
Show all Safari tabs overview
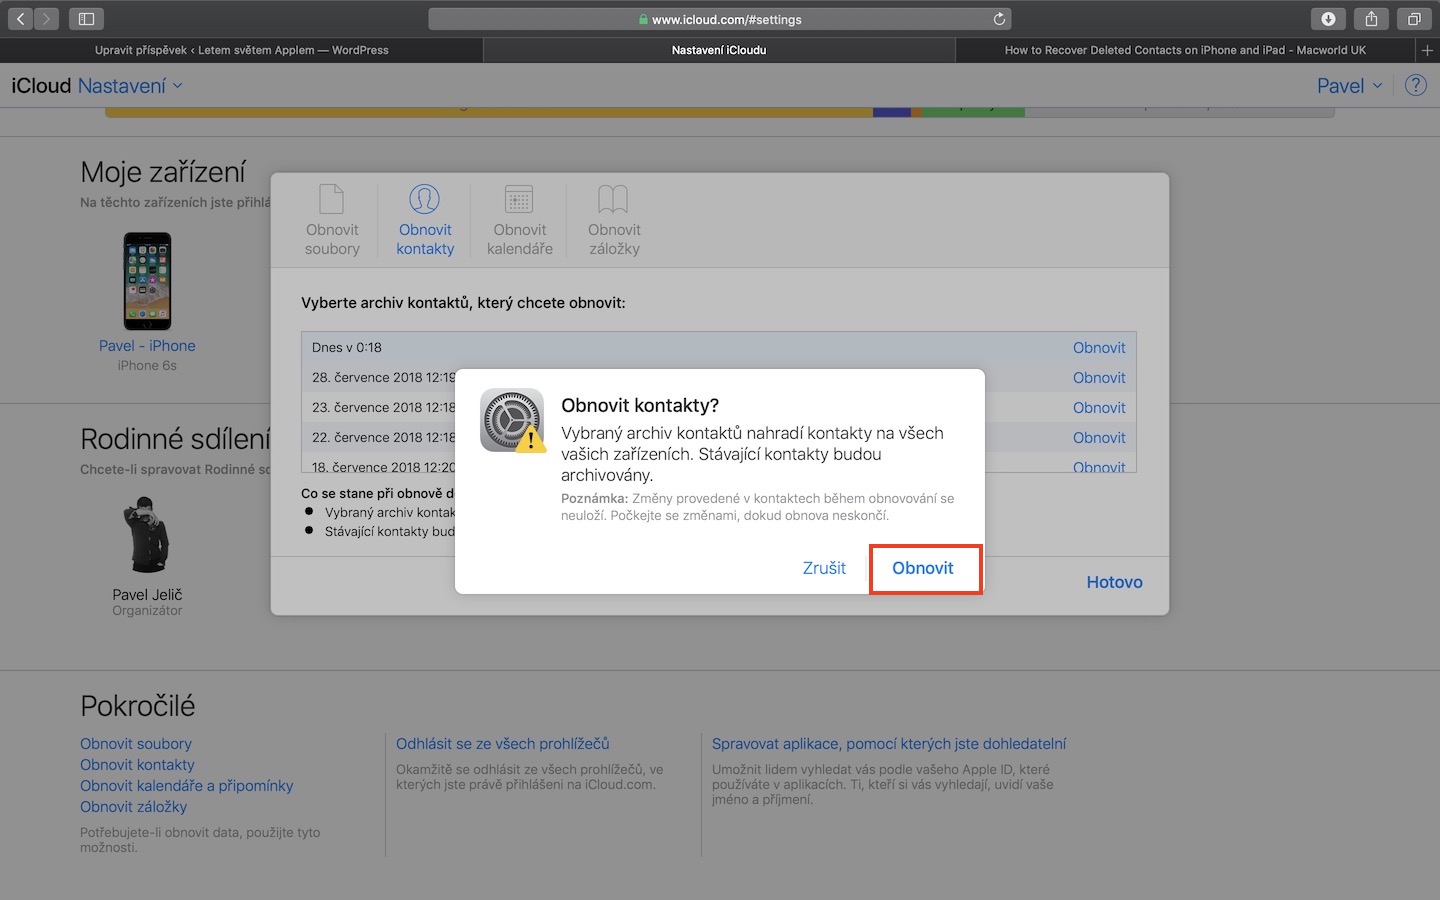coord(1414,19)
